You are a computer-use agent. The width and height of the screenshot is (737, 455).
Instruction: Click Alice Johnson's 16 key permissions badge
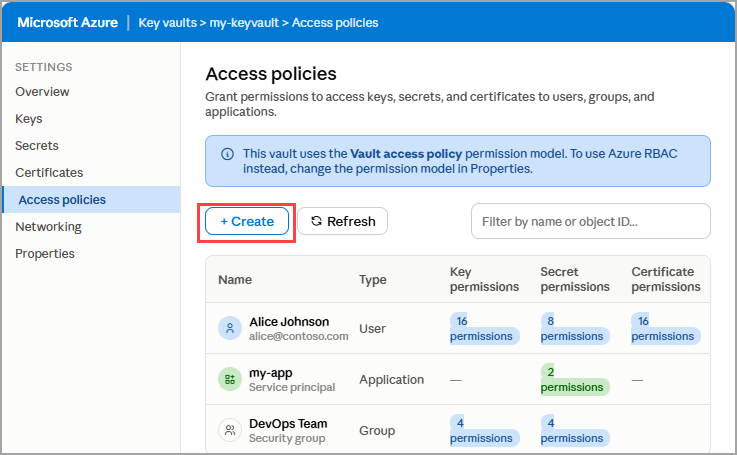484,329
